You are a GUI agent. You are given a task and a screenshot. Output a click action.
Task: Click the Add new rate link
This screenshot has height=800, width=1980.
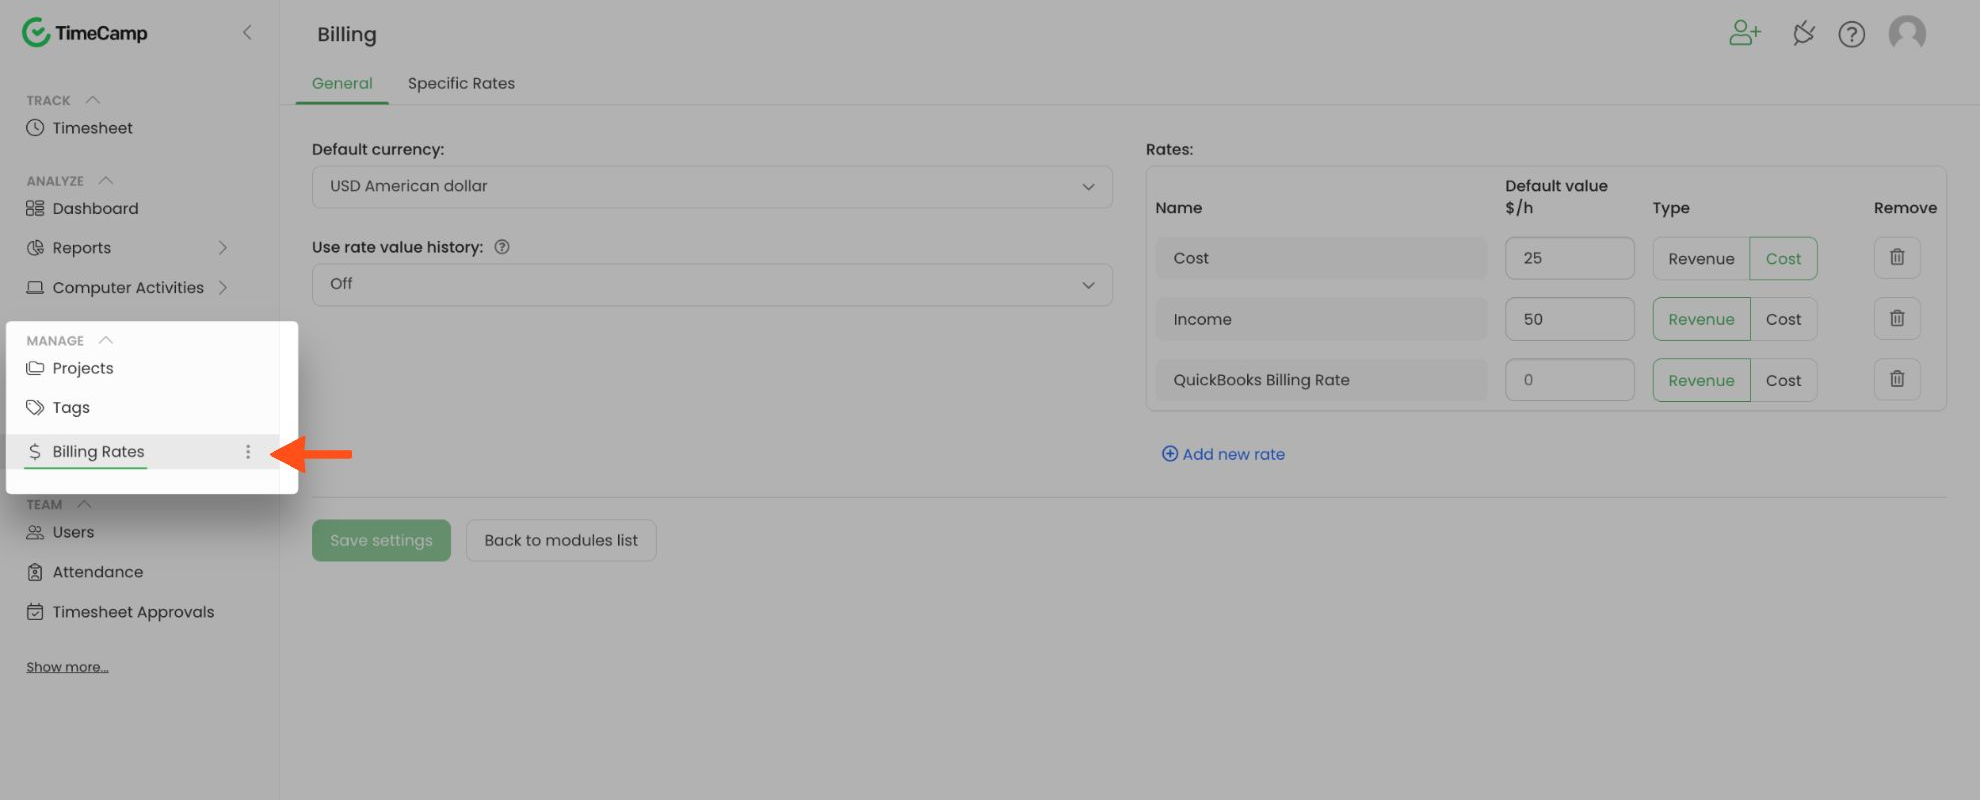(x=1223, y=454)
